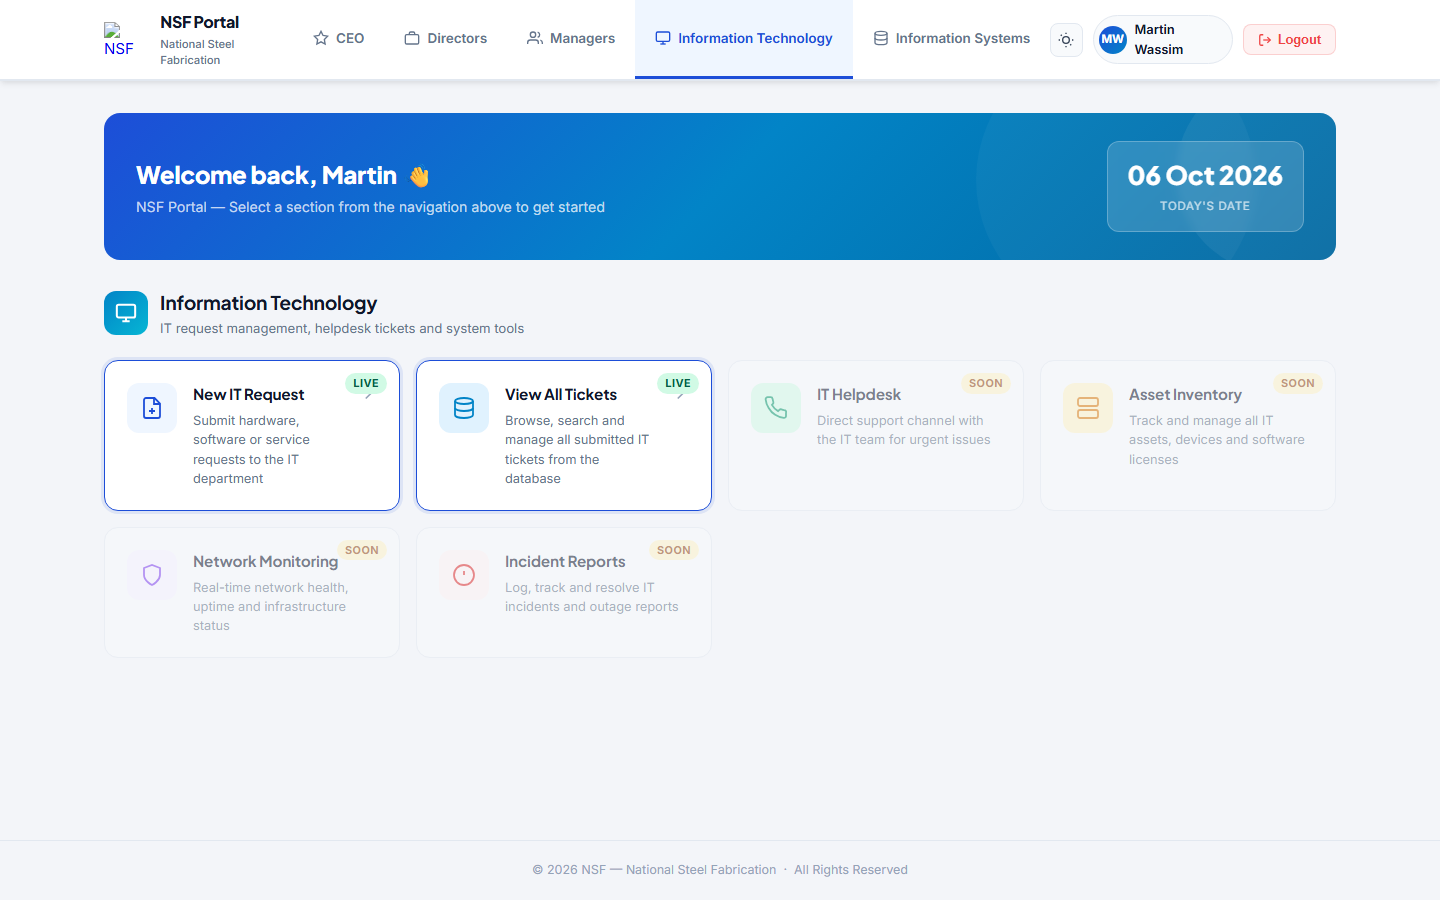
Task: Click the Network Monitoring card title
Action: tap(266, 562)
